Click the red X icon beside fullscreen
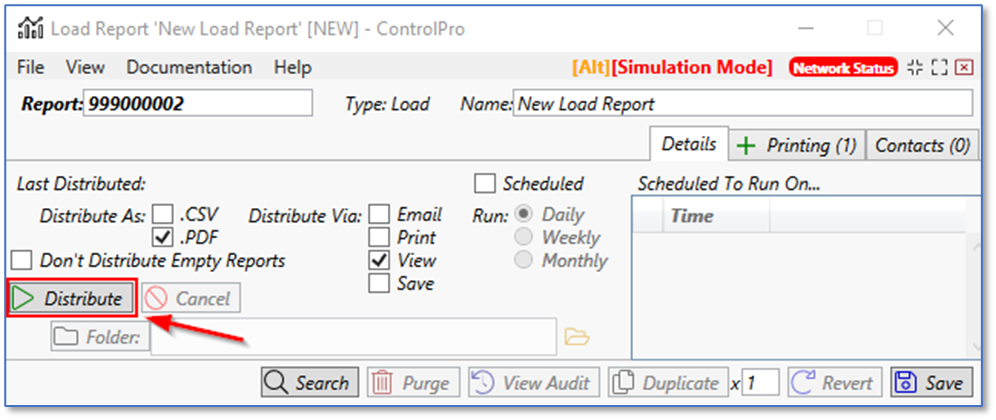The image size is (996, 420). 964,68
